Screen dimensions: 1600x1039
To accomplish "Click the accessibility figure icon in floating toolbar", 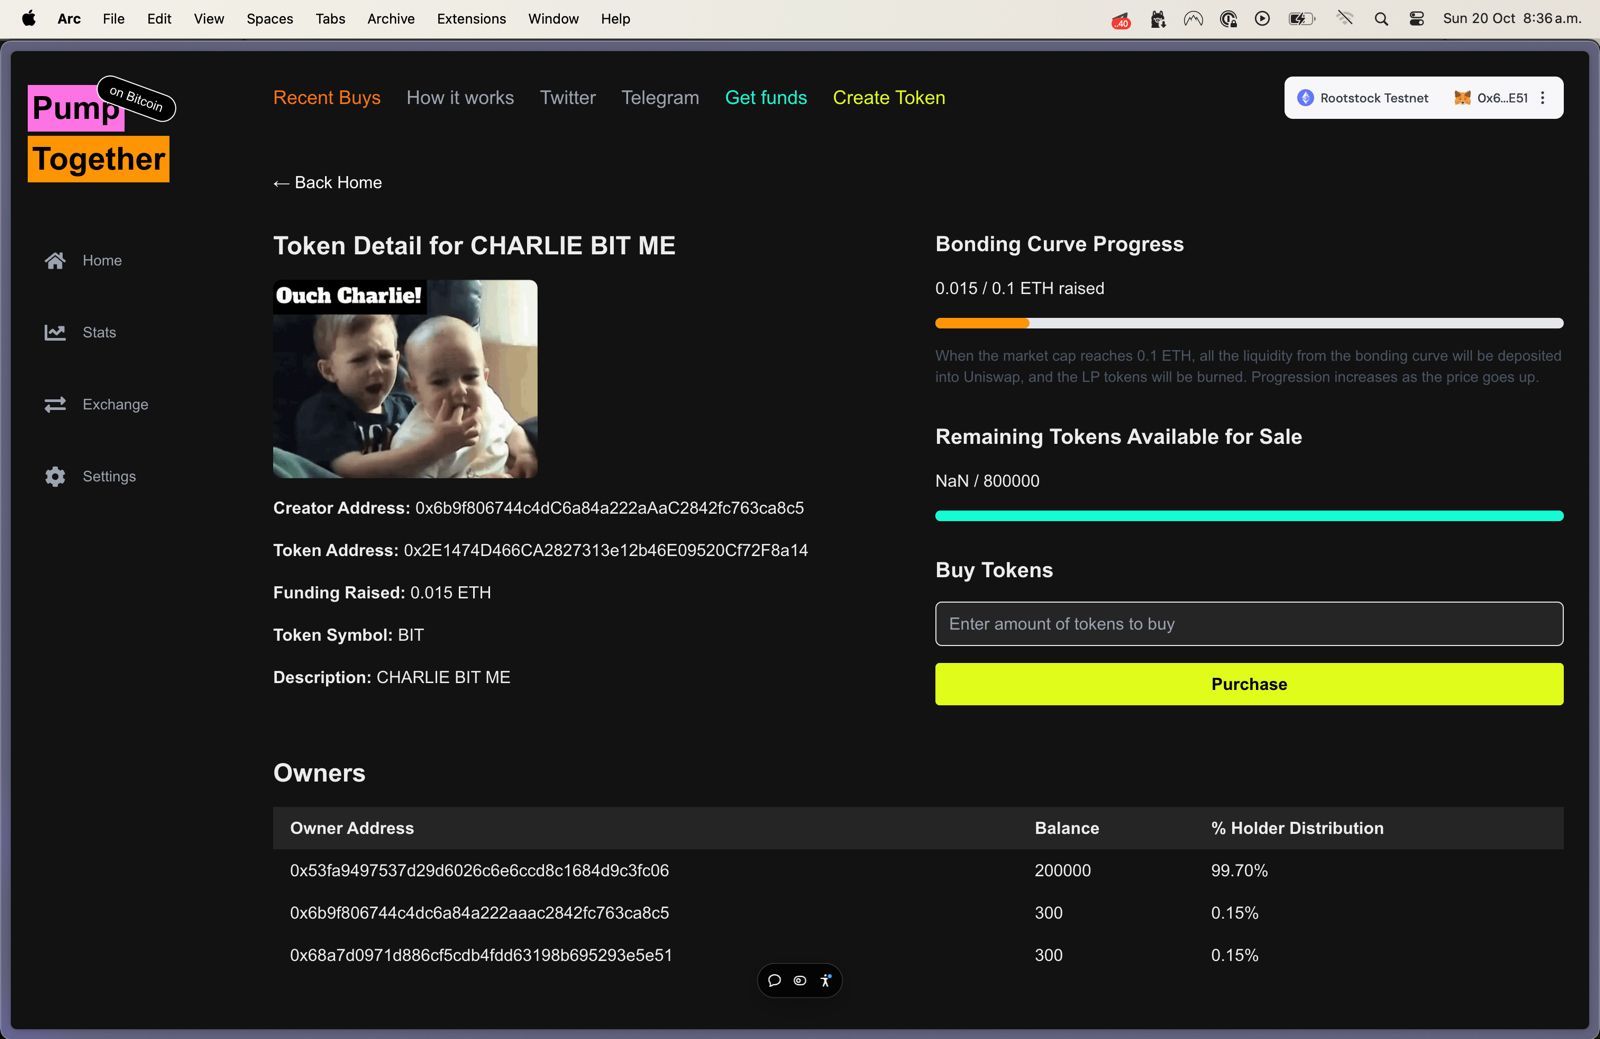I will [x=825, y=981].
